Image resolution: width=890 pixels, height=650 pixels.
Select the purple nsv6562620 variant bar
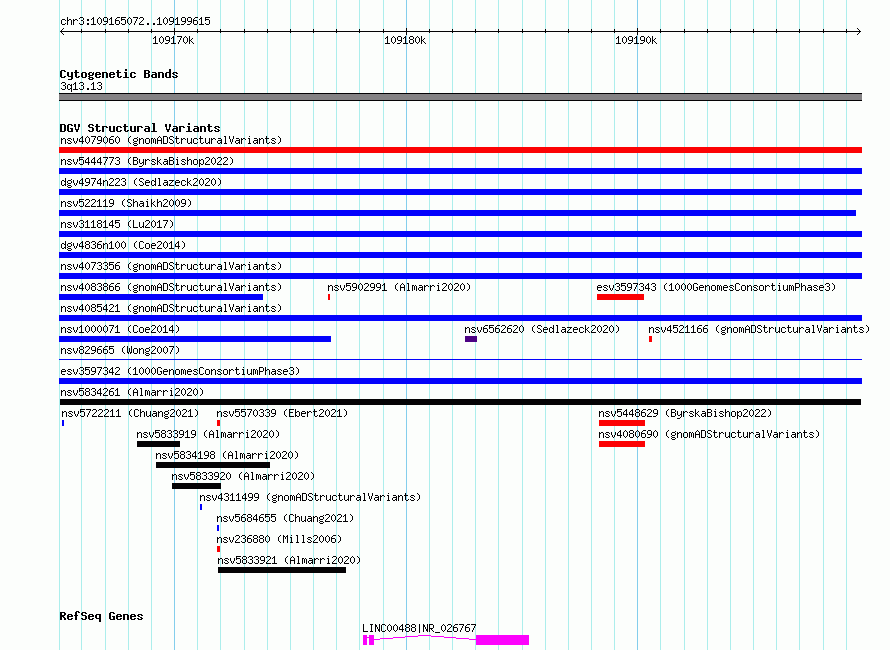[471, 339]
